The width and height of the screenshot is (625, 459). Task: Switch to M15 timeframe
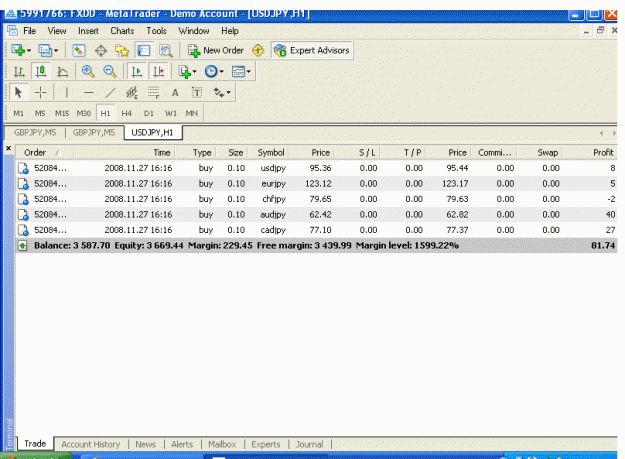coord(62,114)
